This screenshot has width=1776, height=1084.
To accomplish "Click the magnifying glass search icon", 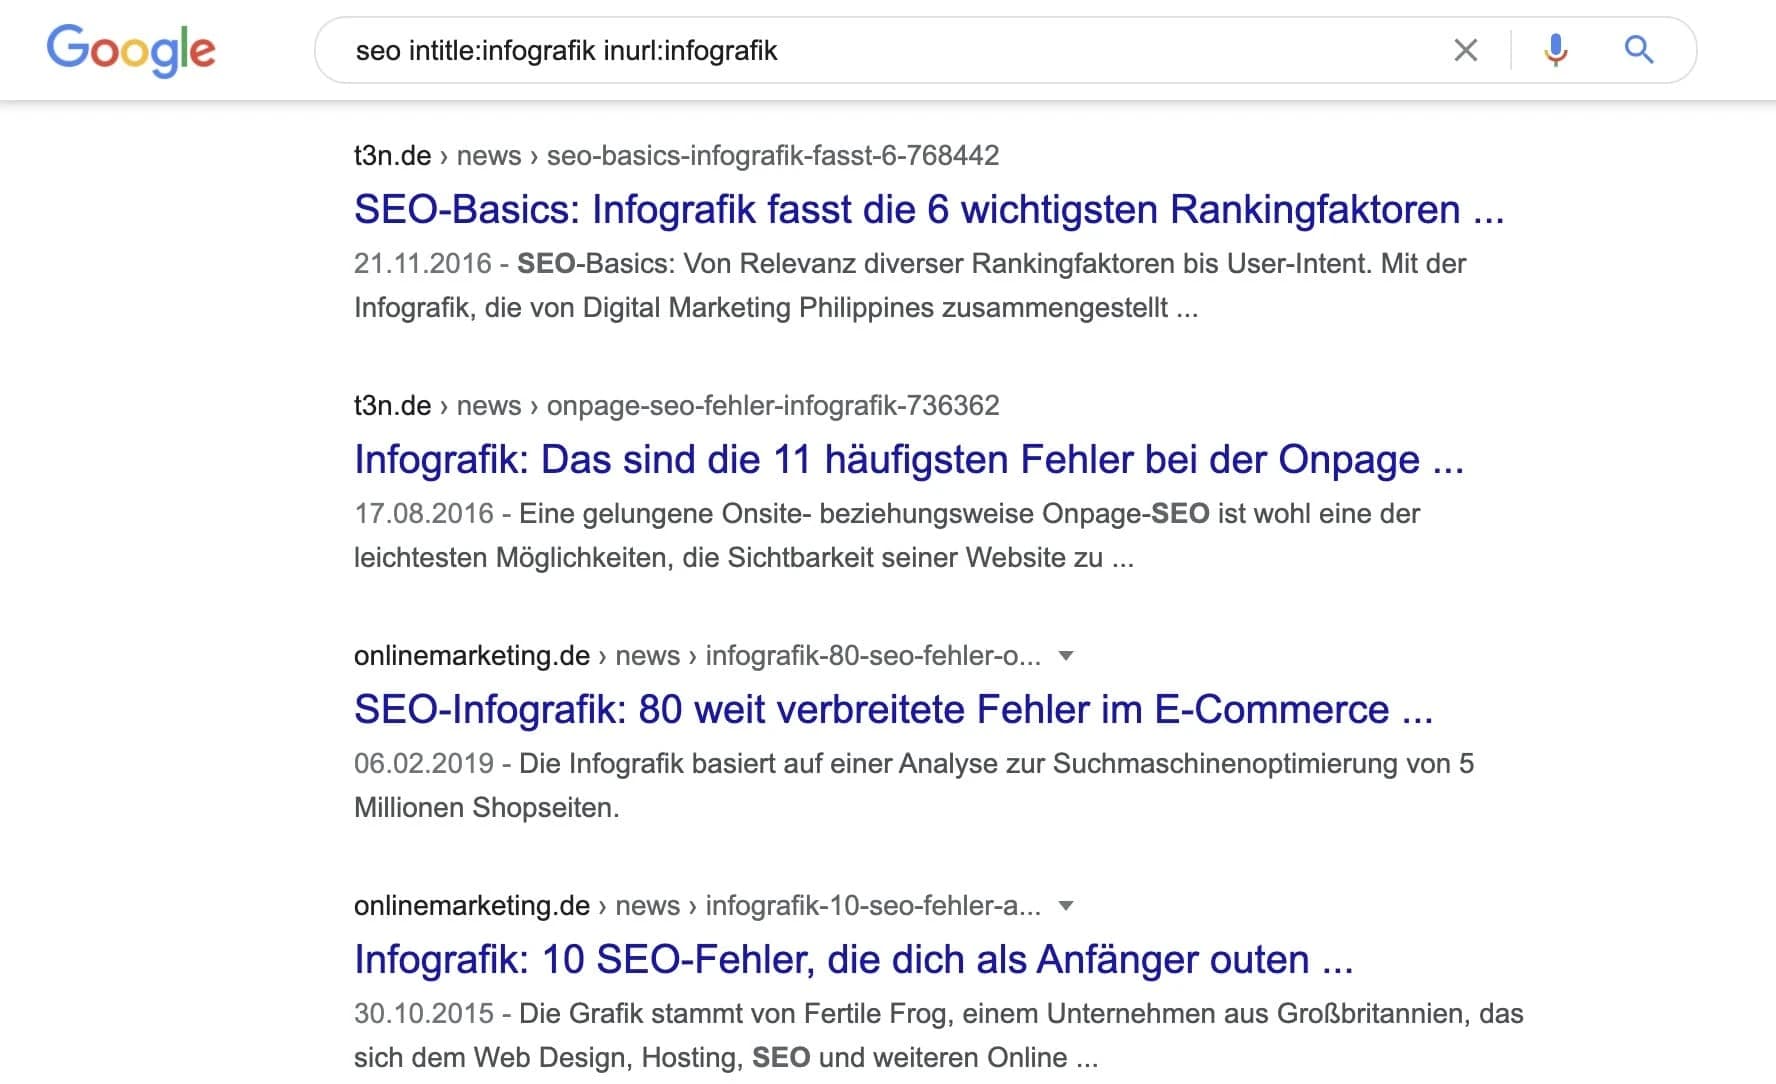I will point(1638,49).
